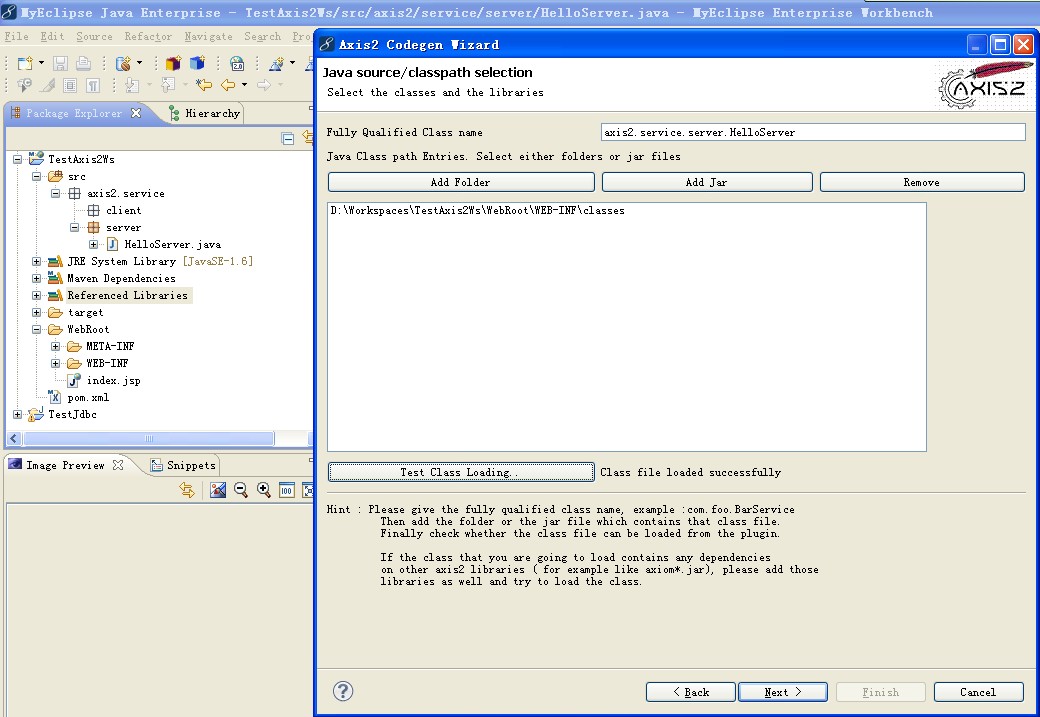Open the dropdown beside the database deploy icon
This screenshot has height=717, width=1040.
point(139,64)
